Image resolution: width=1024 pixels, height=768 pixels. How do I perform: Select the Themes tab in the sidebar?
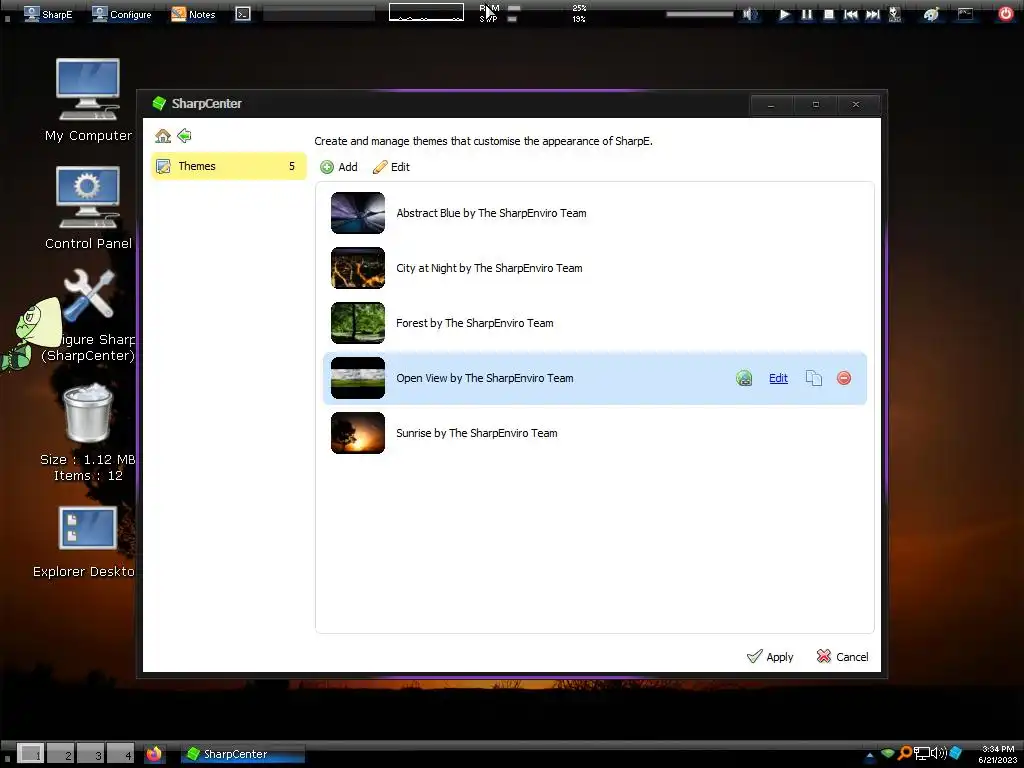229,166
